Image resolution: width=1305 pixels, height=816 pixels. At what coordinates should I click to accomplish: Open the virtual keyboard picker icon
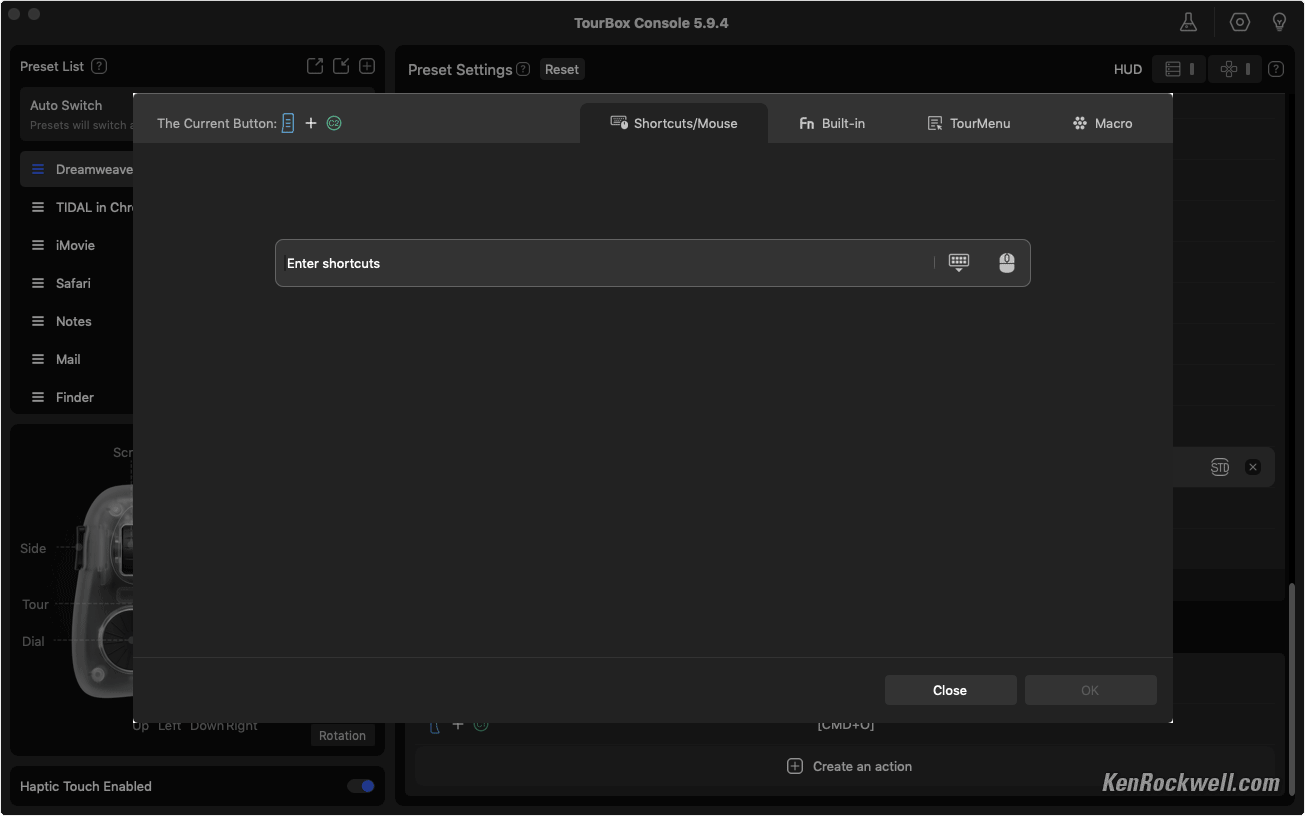(958, 263)
